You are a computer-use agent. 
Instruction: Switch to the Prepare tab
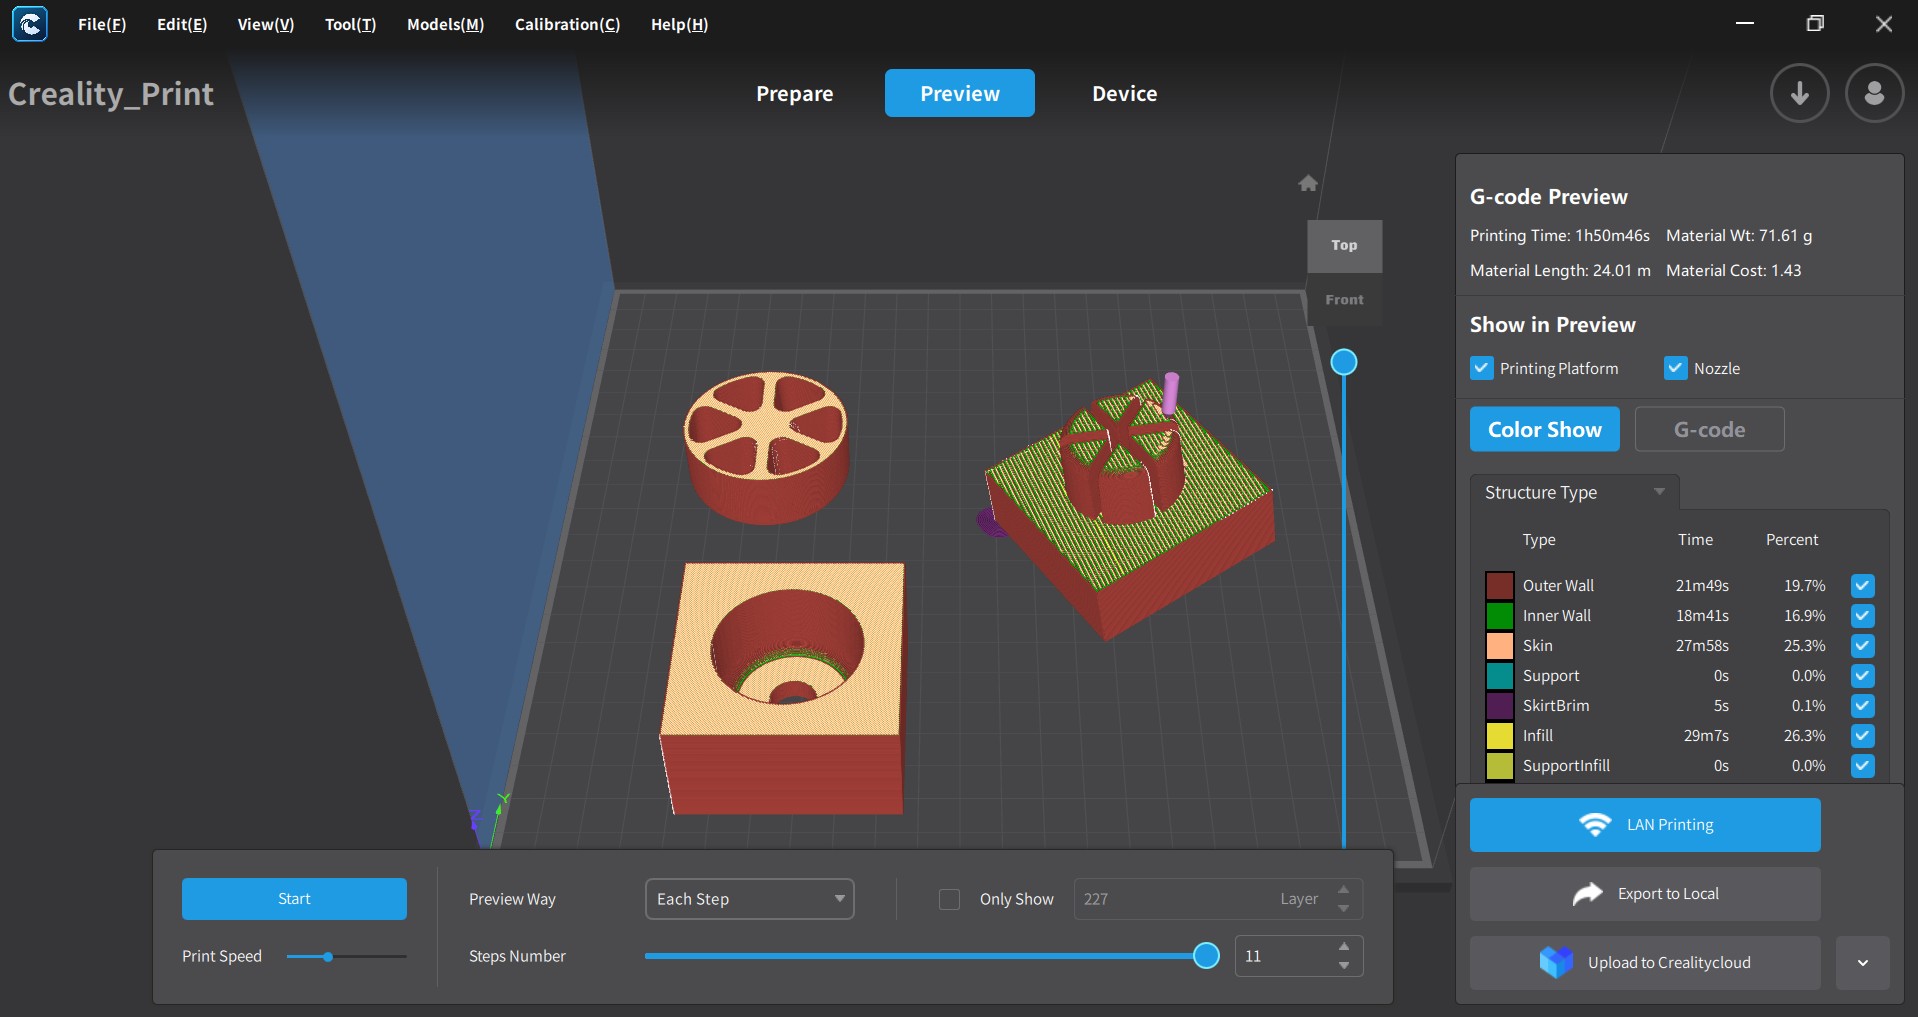(x=795, y=93)
